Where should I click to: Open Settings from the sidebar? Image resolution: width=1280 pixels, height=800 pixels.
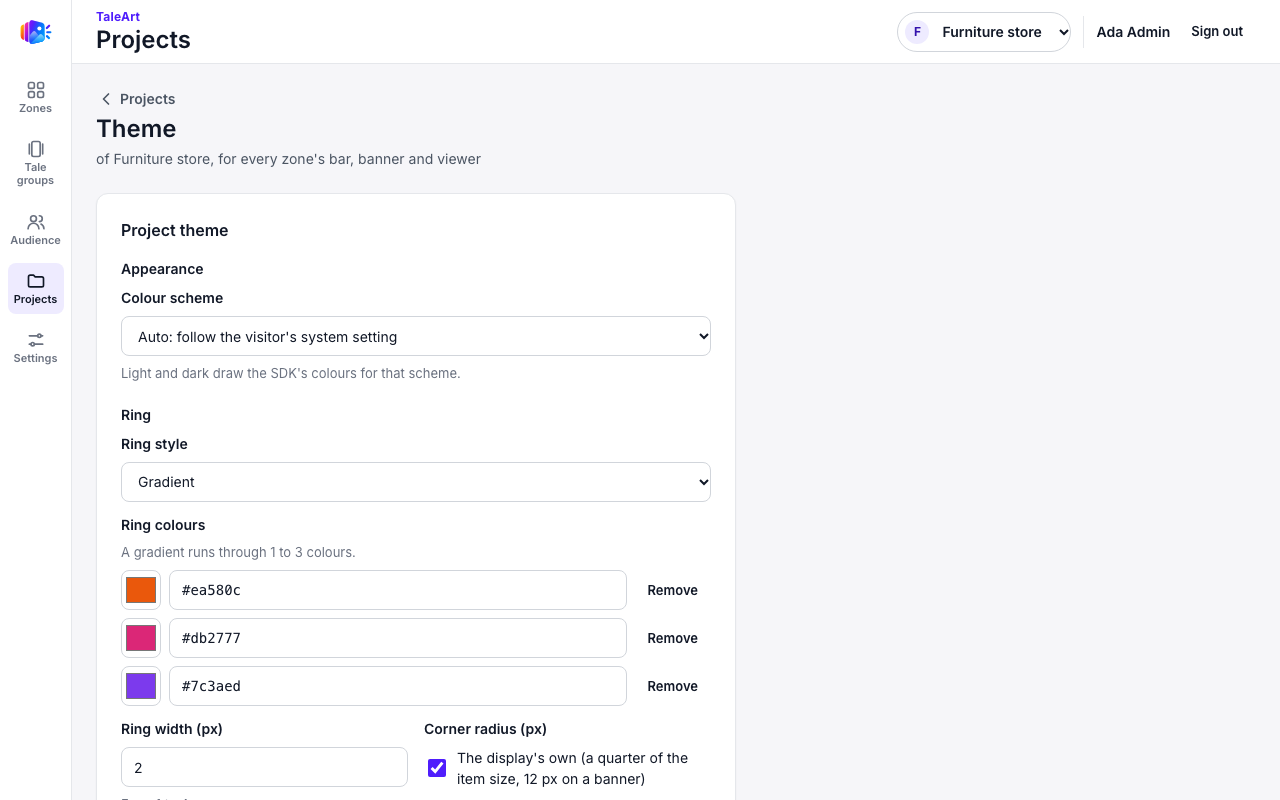coord(36,348)
